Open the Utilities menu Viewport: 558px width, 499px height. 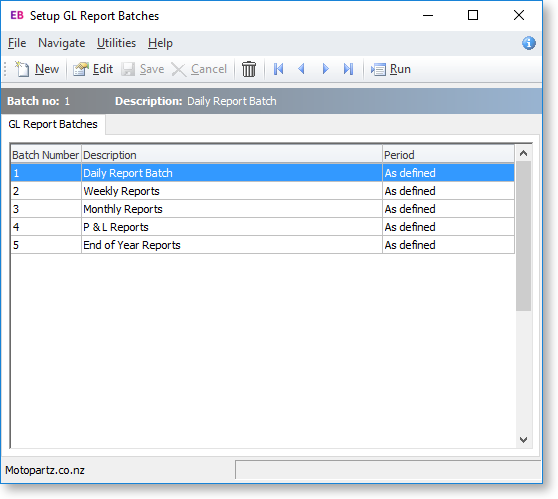(x=116, y=43)
